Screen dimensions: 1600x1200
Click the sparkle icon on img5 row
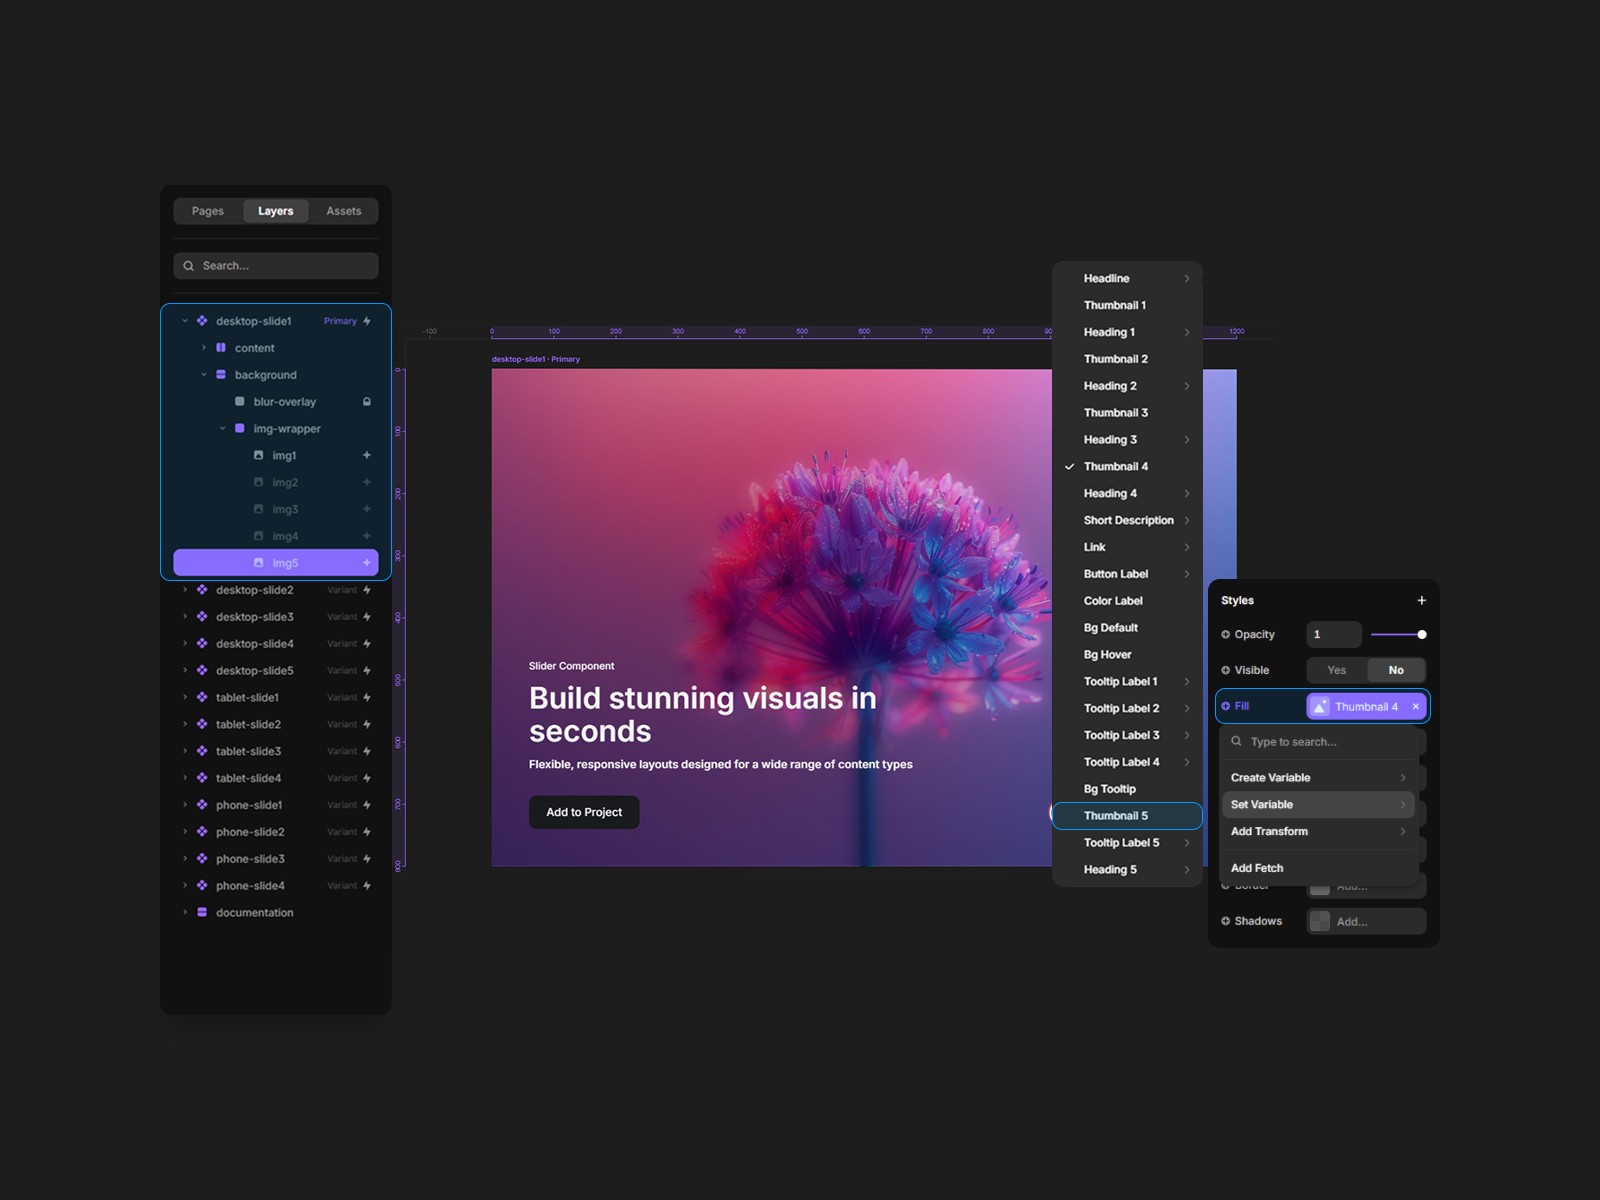[367, 563]
